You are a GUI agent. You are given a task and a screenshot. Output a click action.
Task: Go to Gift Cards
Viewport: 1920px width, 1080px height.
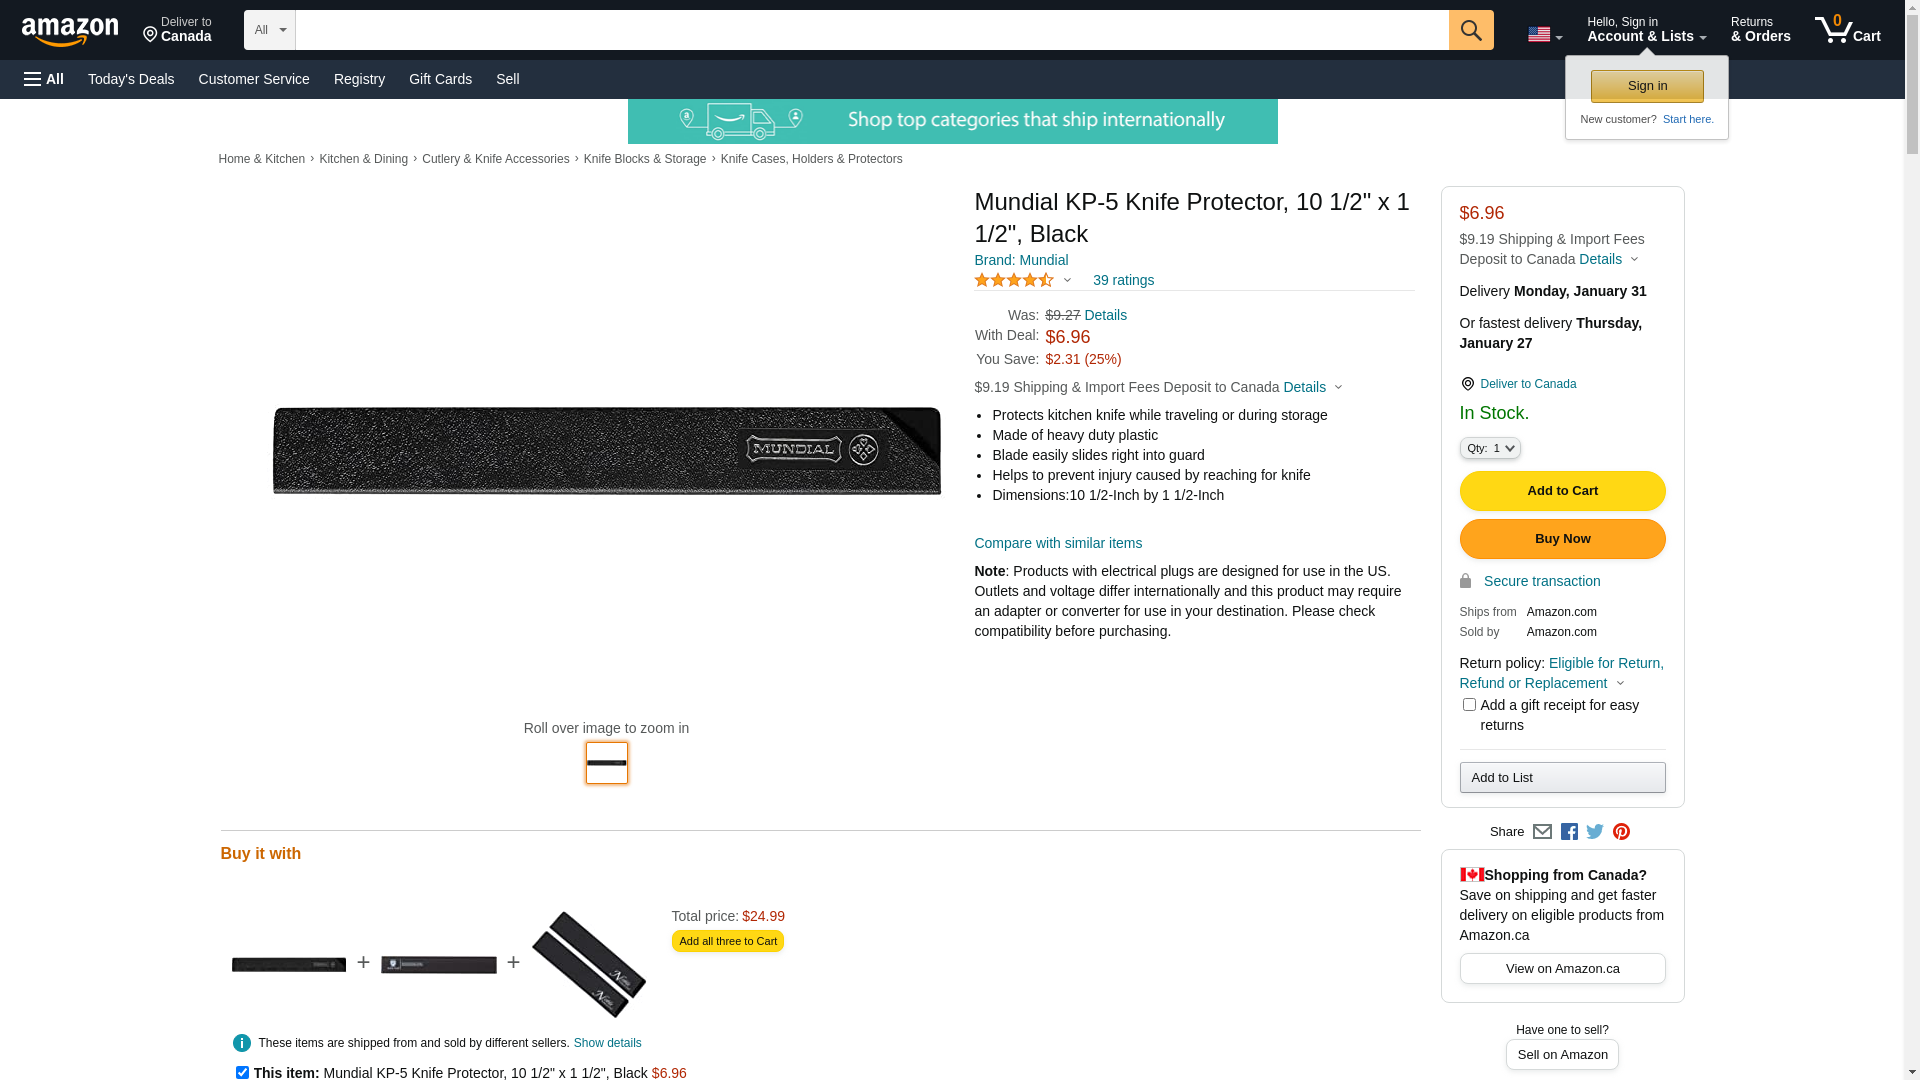click(440, 79)
